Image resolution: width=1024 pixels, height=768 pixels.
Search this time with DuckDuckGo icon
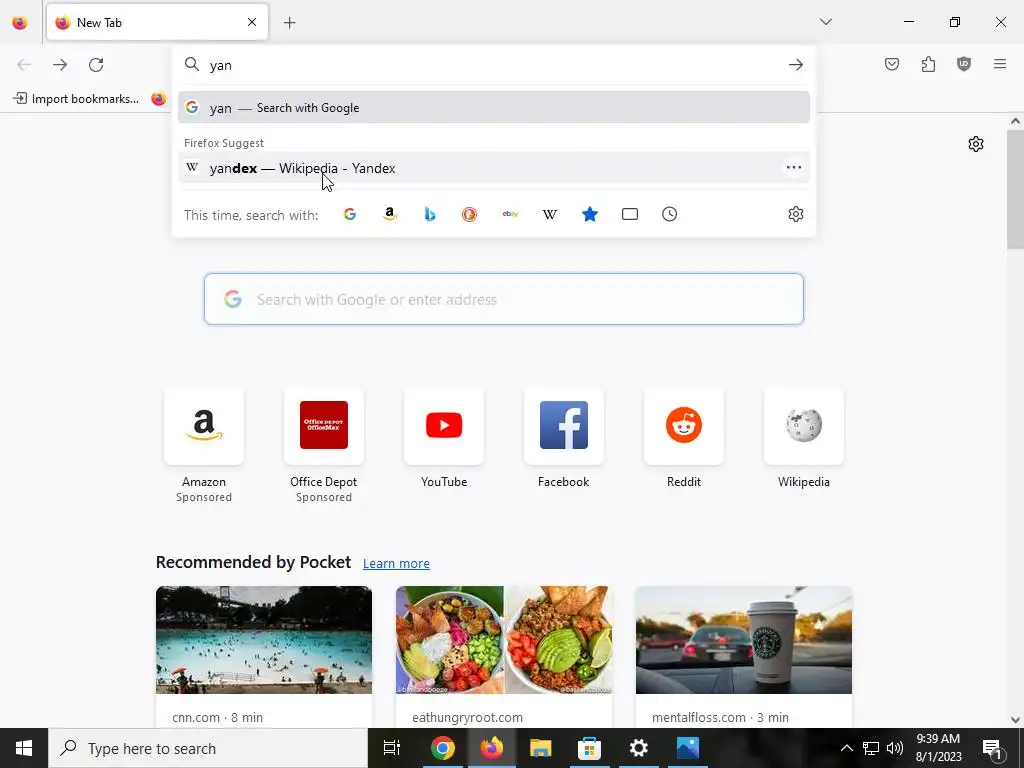coord(470,214)
